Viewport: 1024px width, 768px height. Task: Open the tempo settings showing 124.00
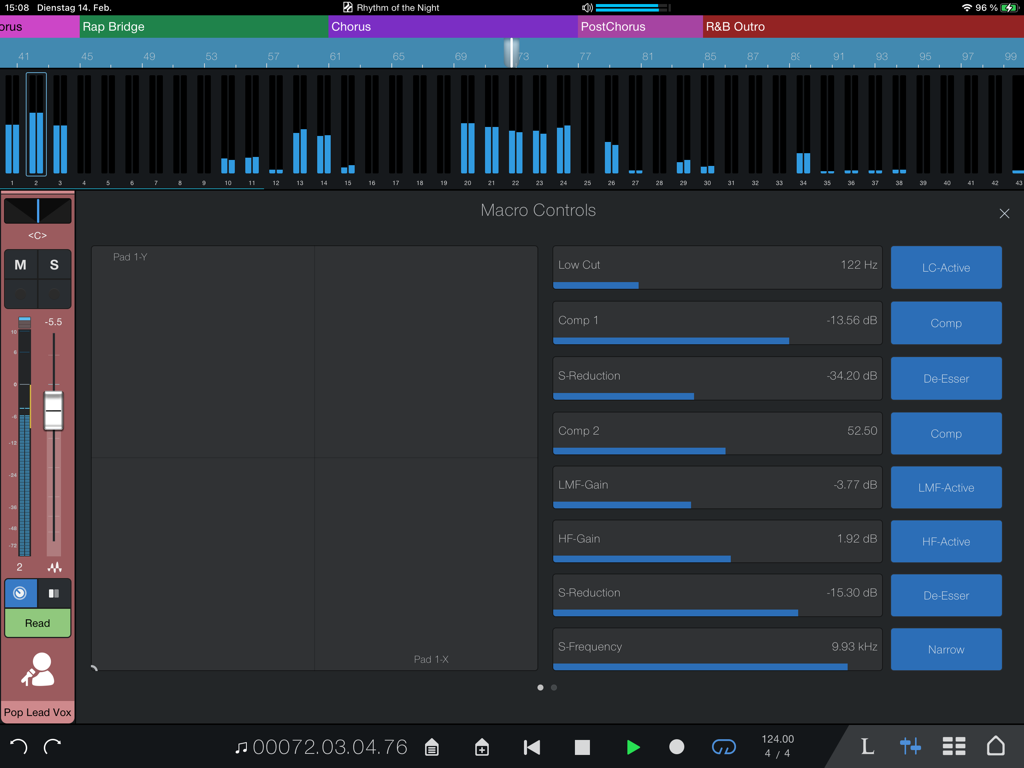click(x=778, y=746)
